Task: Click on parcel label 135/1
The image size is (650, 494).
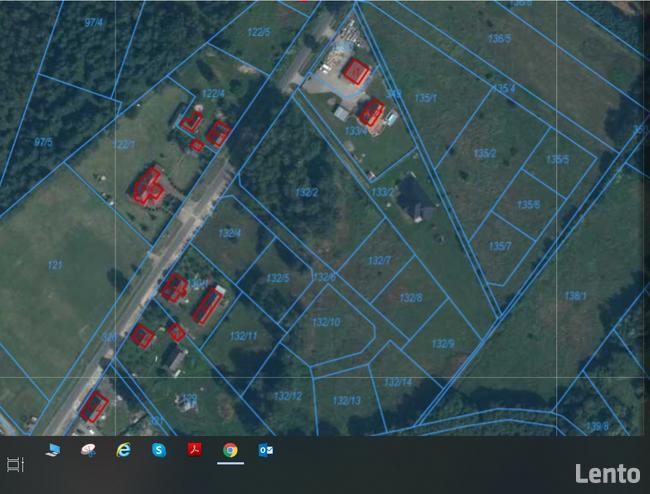Action: (x=426, y=98)
